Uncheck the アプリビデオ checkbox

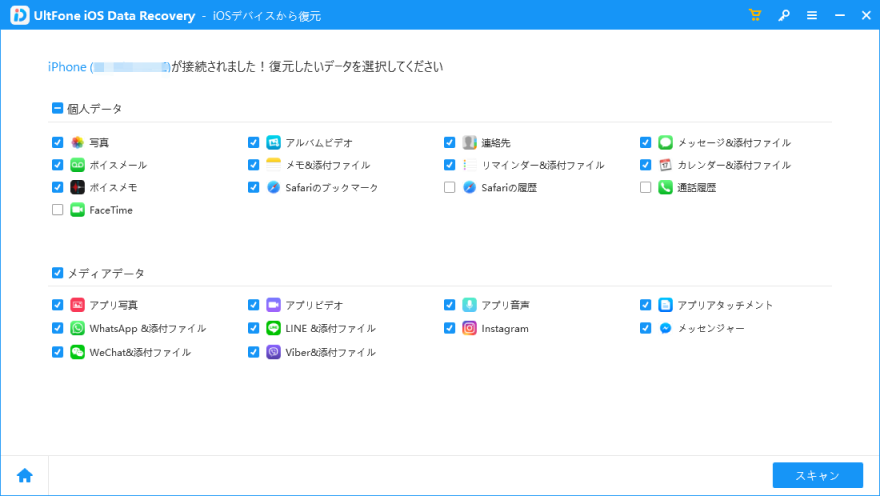(x=254, y=305)
